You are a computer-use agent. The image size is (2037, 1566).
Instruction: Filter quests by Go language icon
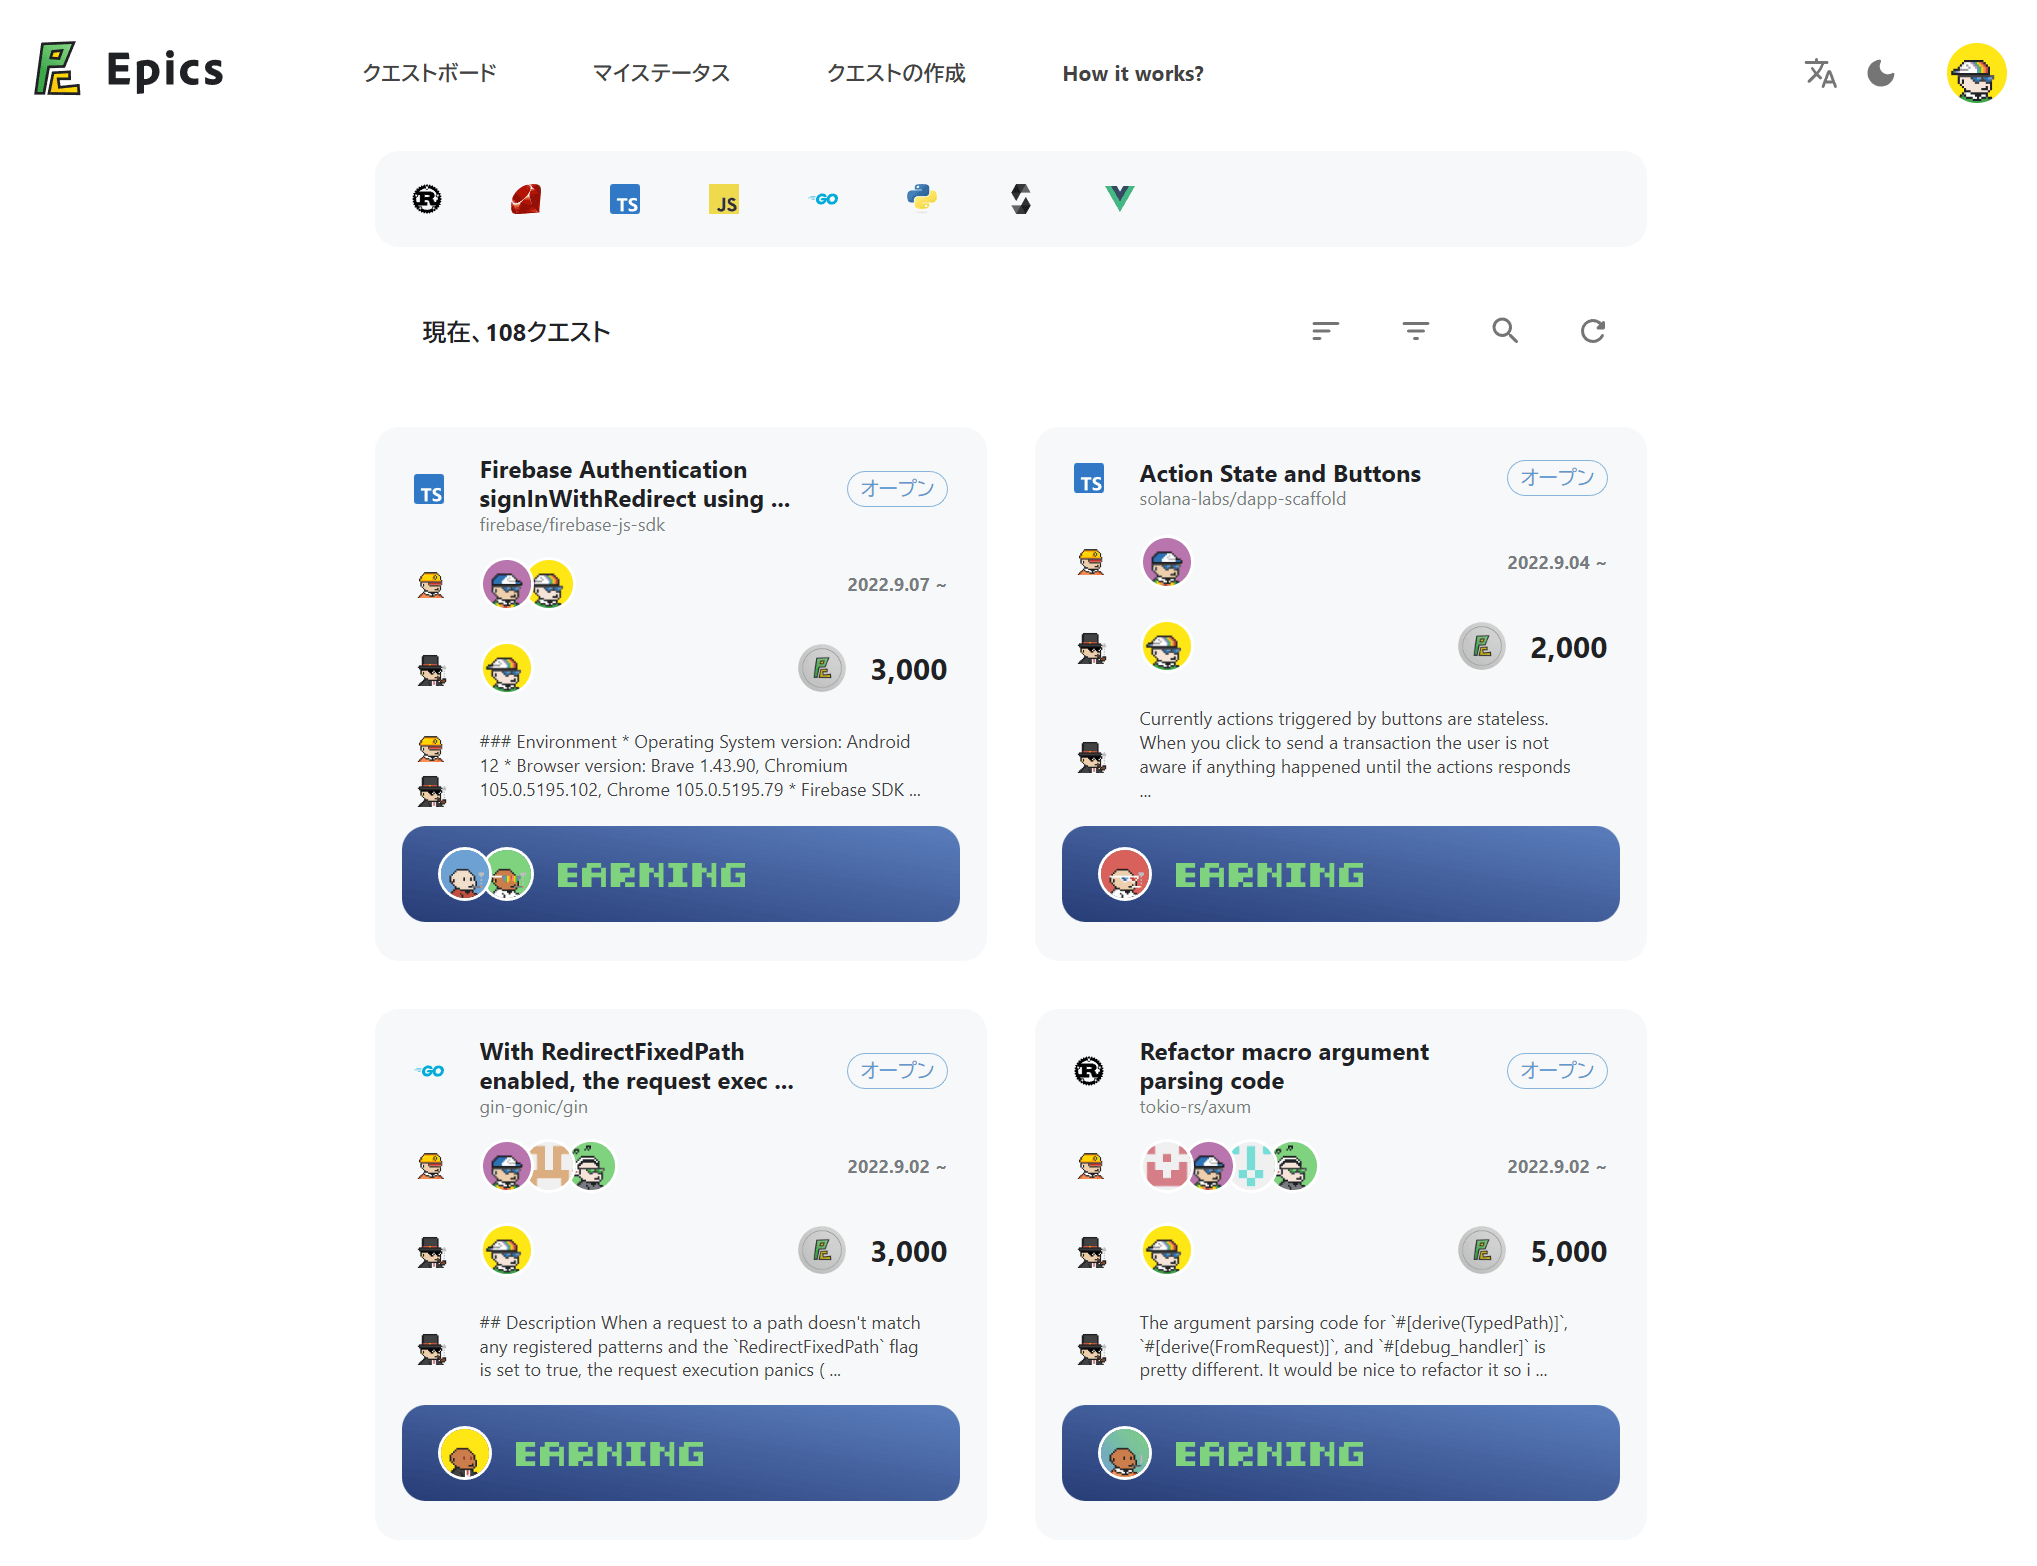pyautogui.click(x=823, y=199)
